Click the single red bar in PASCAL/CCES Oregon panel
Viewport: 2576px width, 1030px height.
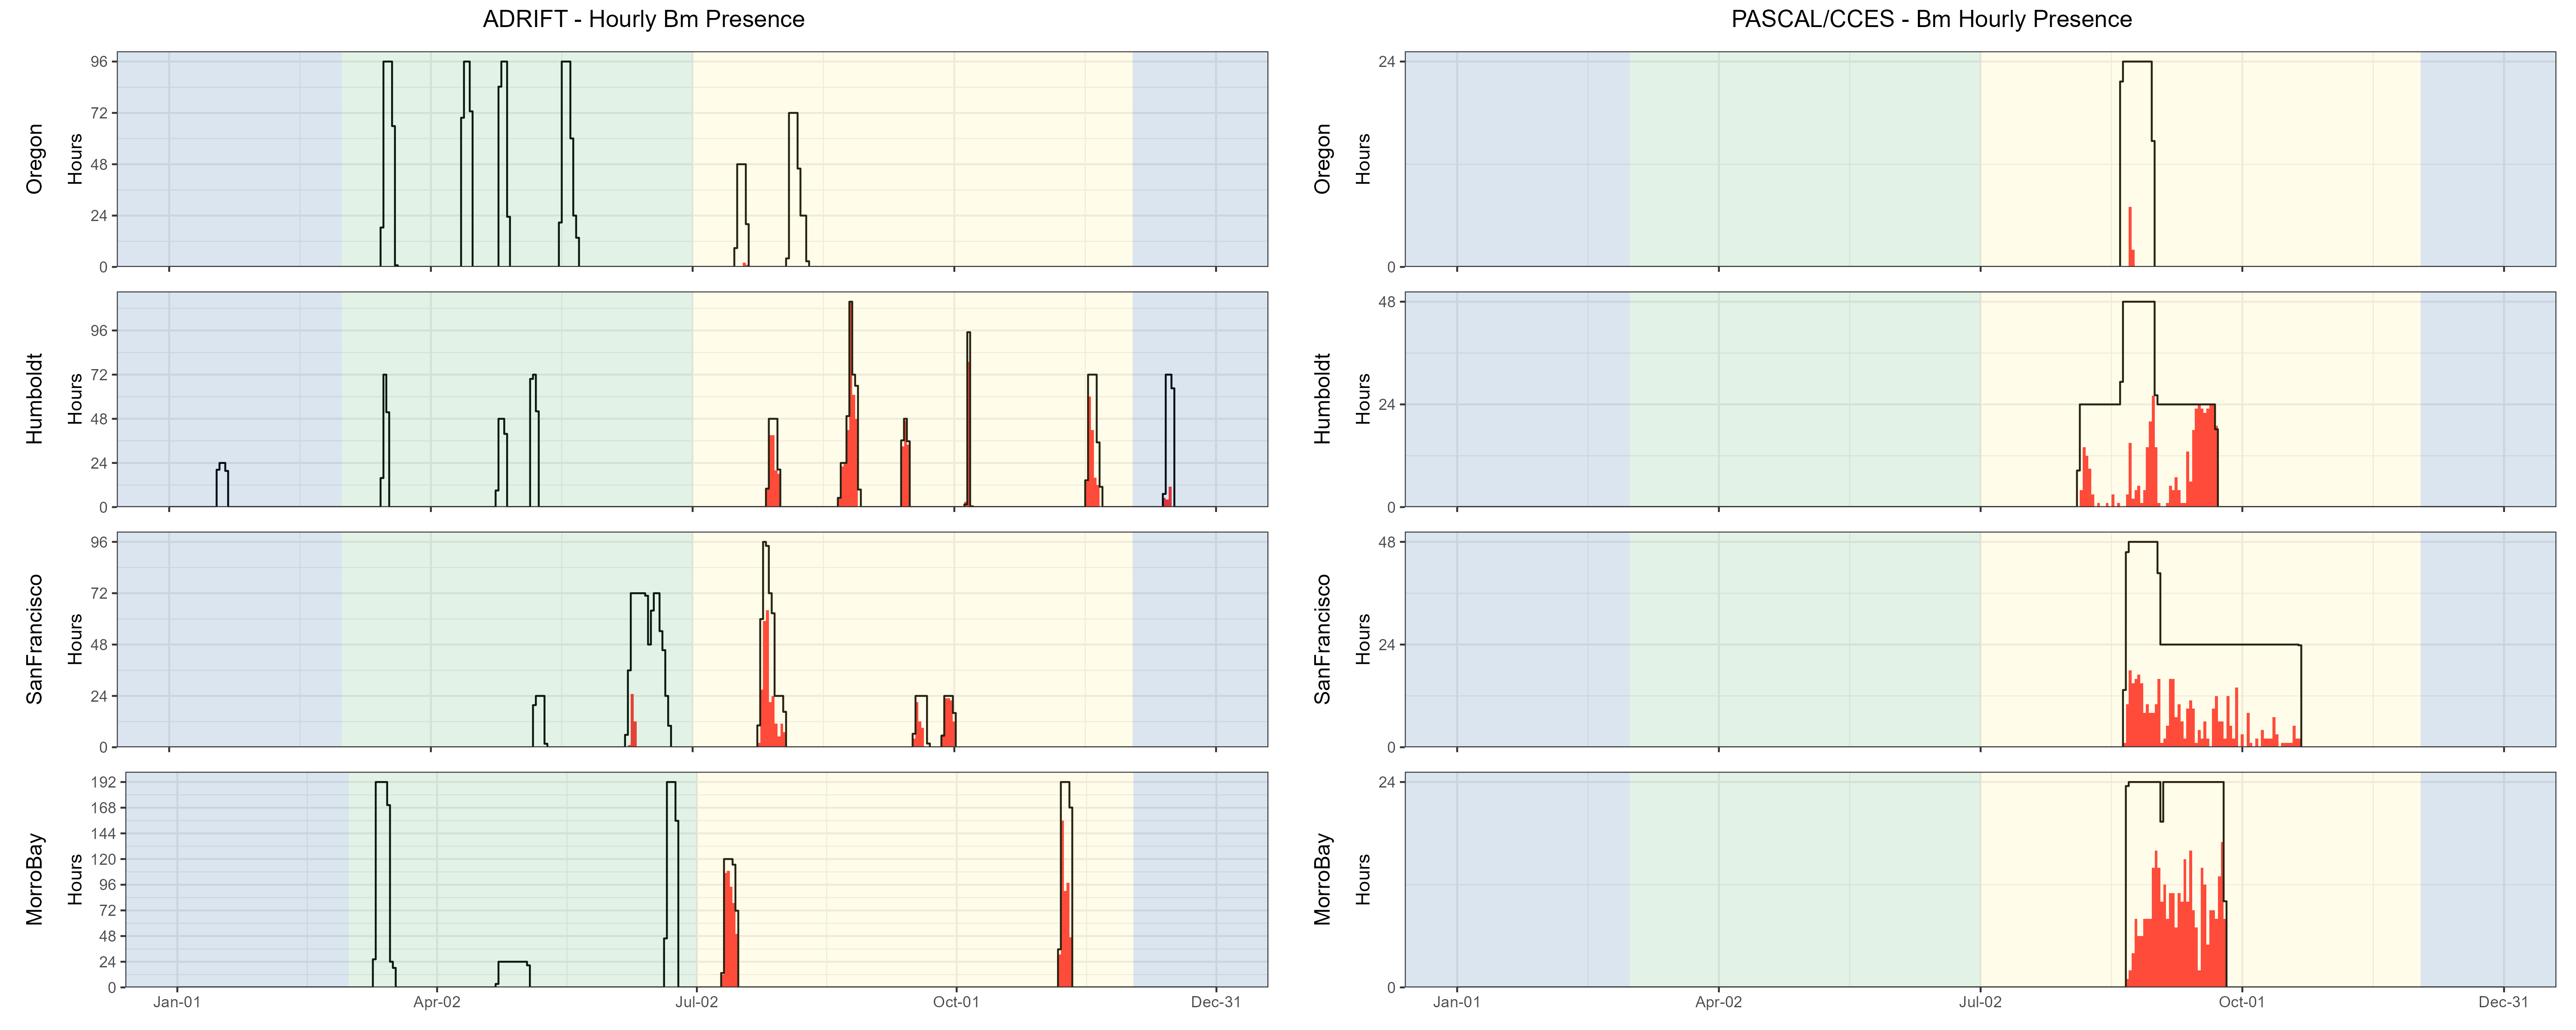(x=2131, y=237)
